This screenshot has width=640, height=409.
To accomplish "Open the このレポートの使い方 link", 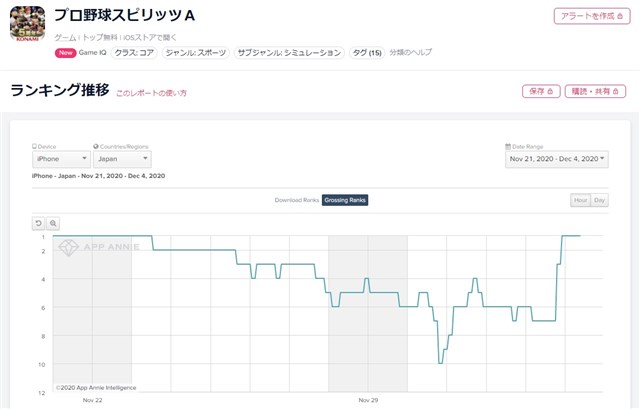I will (151, 93).
